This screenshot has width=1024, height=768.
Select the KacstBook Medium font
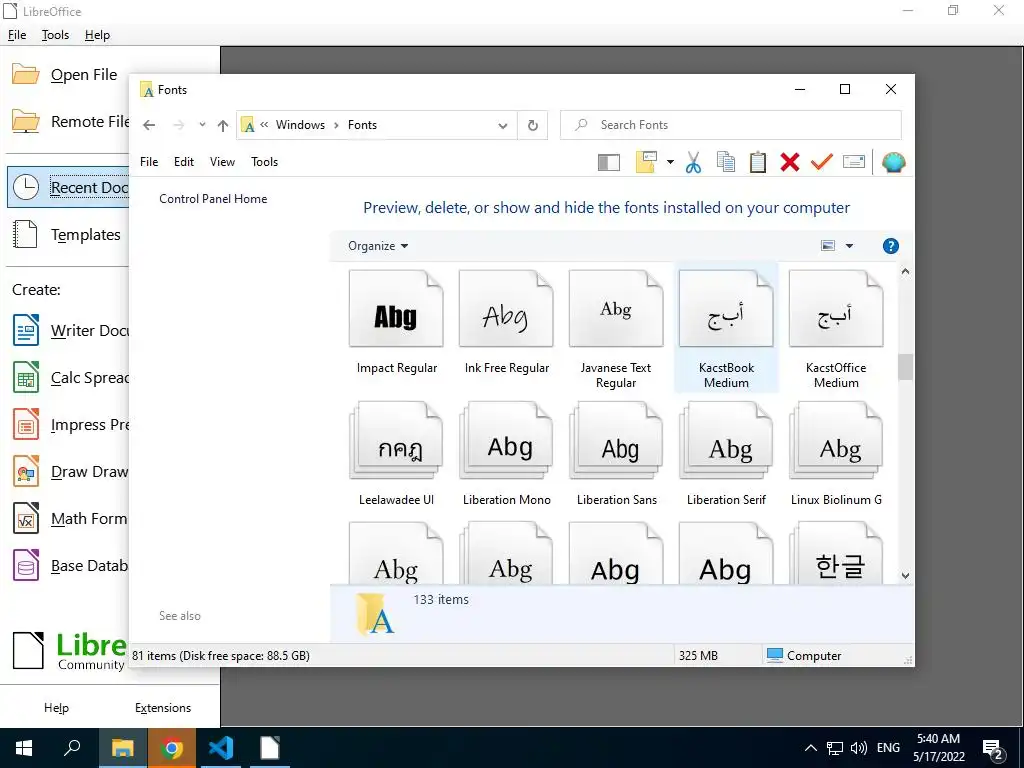(726, 329)
